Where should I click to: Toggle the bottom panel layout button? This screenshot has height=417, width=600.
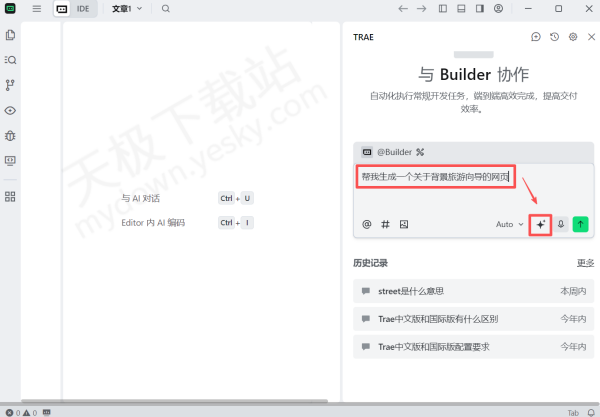click(461, 8)
